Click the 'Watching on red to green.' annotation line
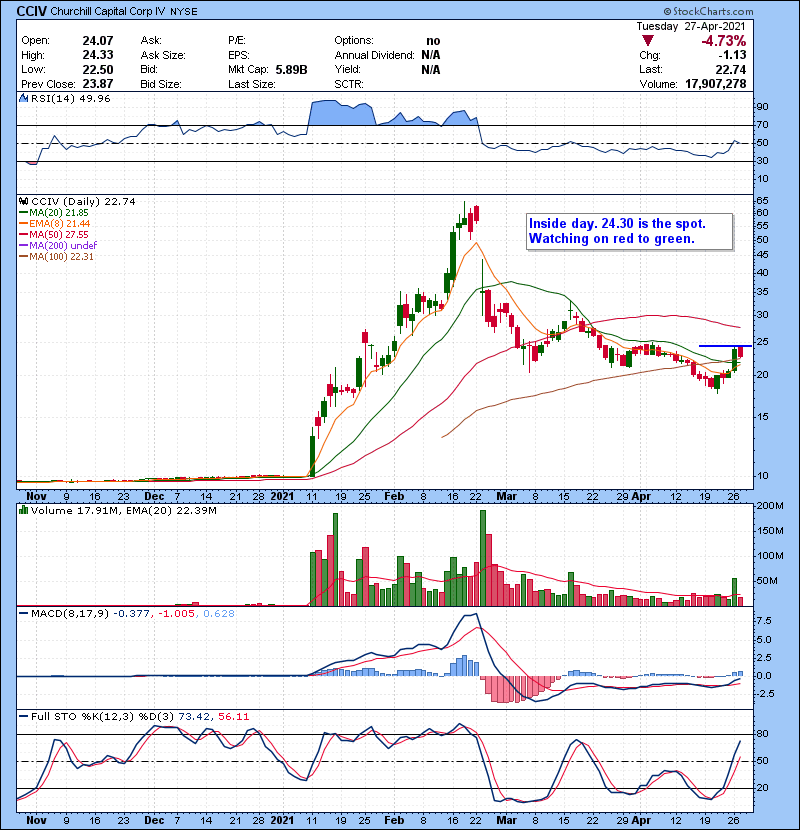 click(x=612, y=239)
